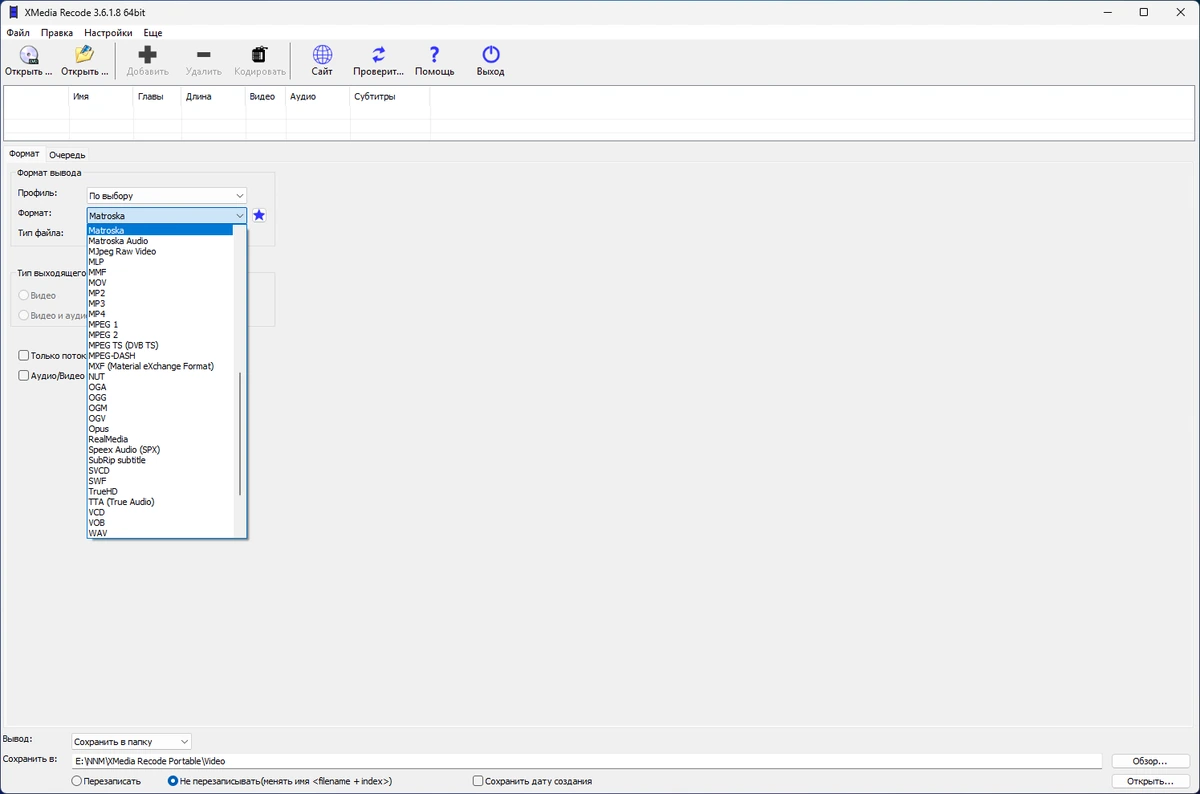This screenshot has height=794, width=1200.
Task: Select WAV in format list
Action: point(160,533)
